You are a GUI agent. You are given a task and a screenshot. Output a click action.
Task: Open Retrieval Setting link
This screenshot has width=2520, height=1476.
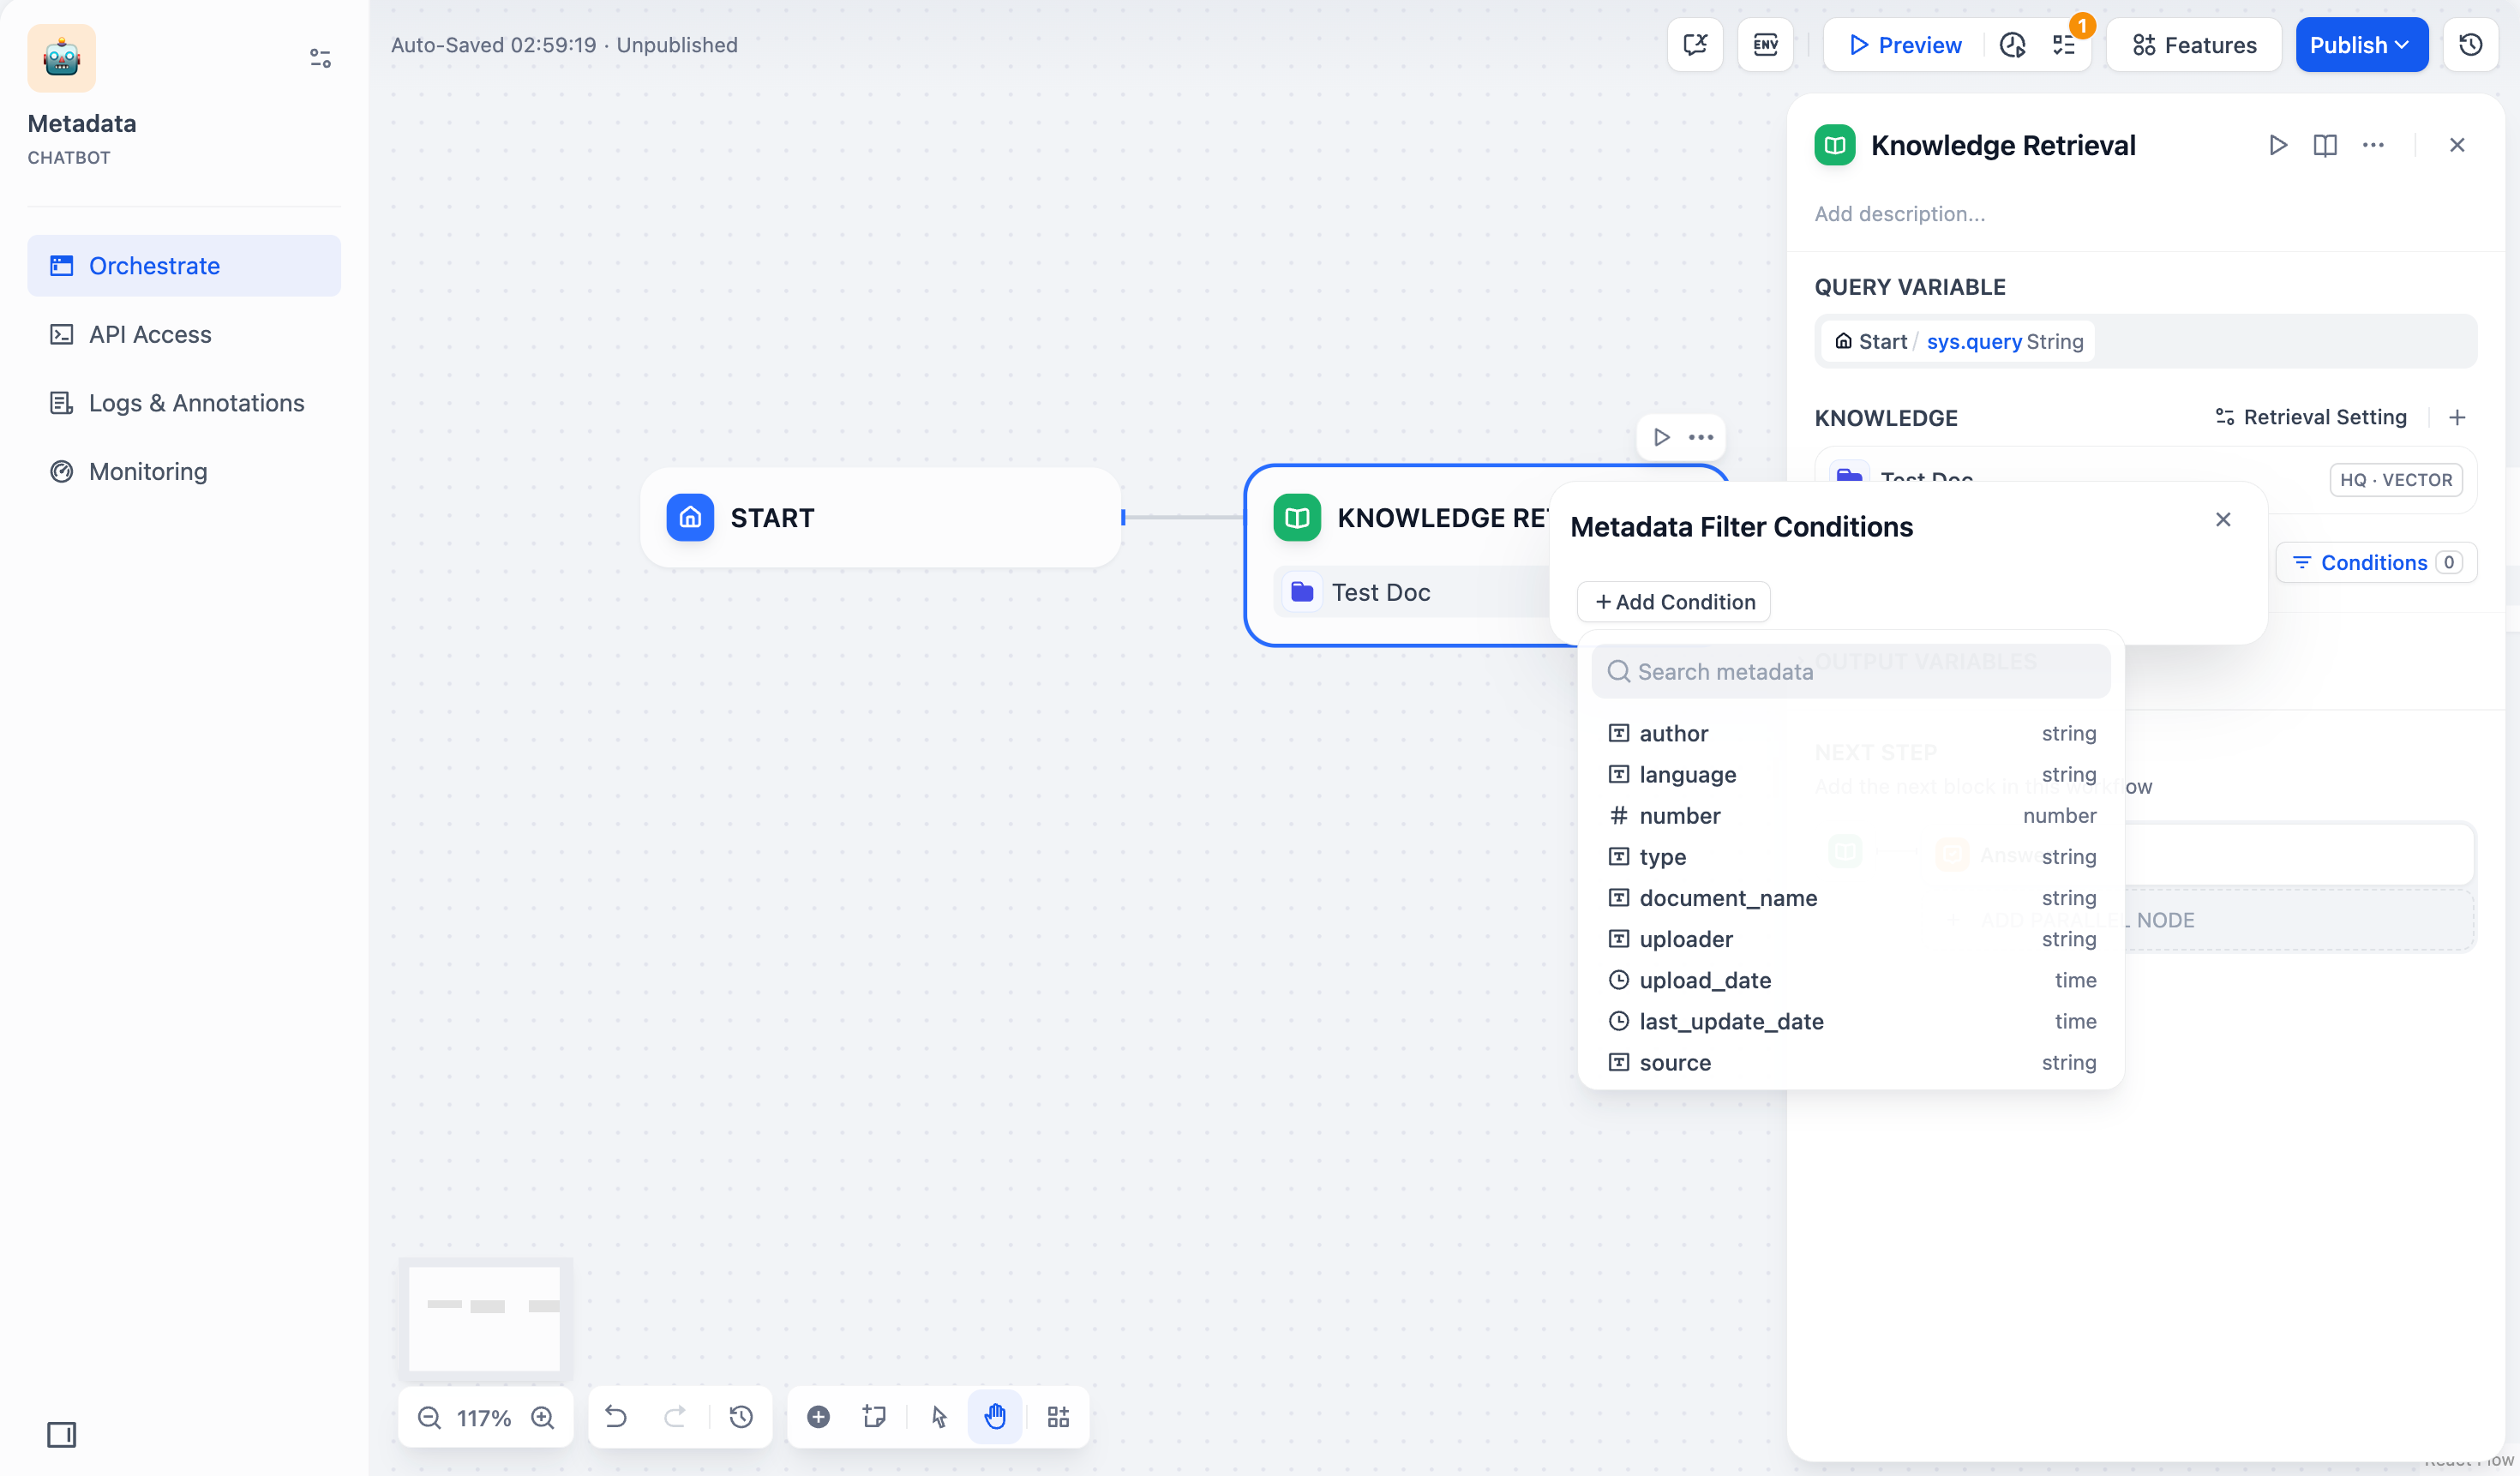pos(2311,417)
